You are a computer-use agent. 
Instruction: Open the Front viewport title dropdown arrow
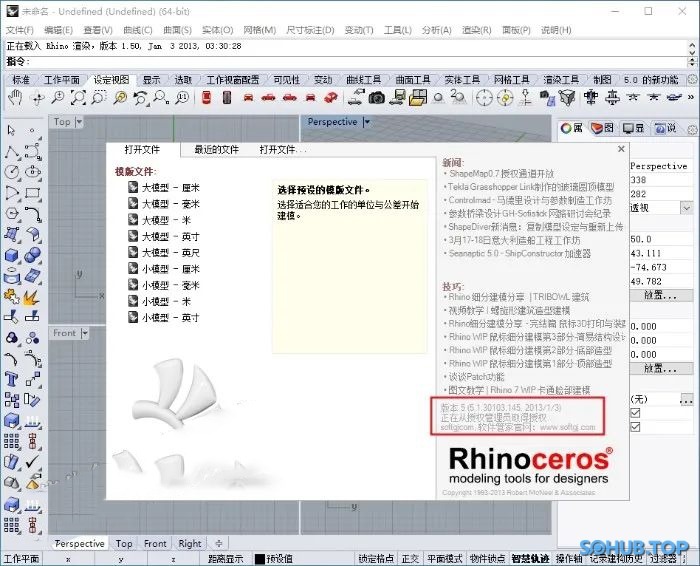pos(85,333)
